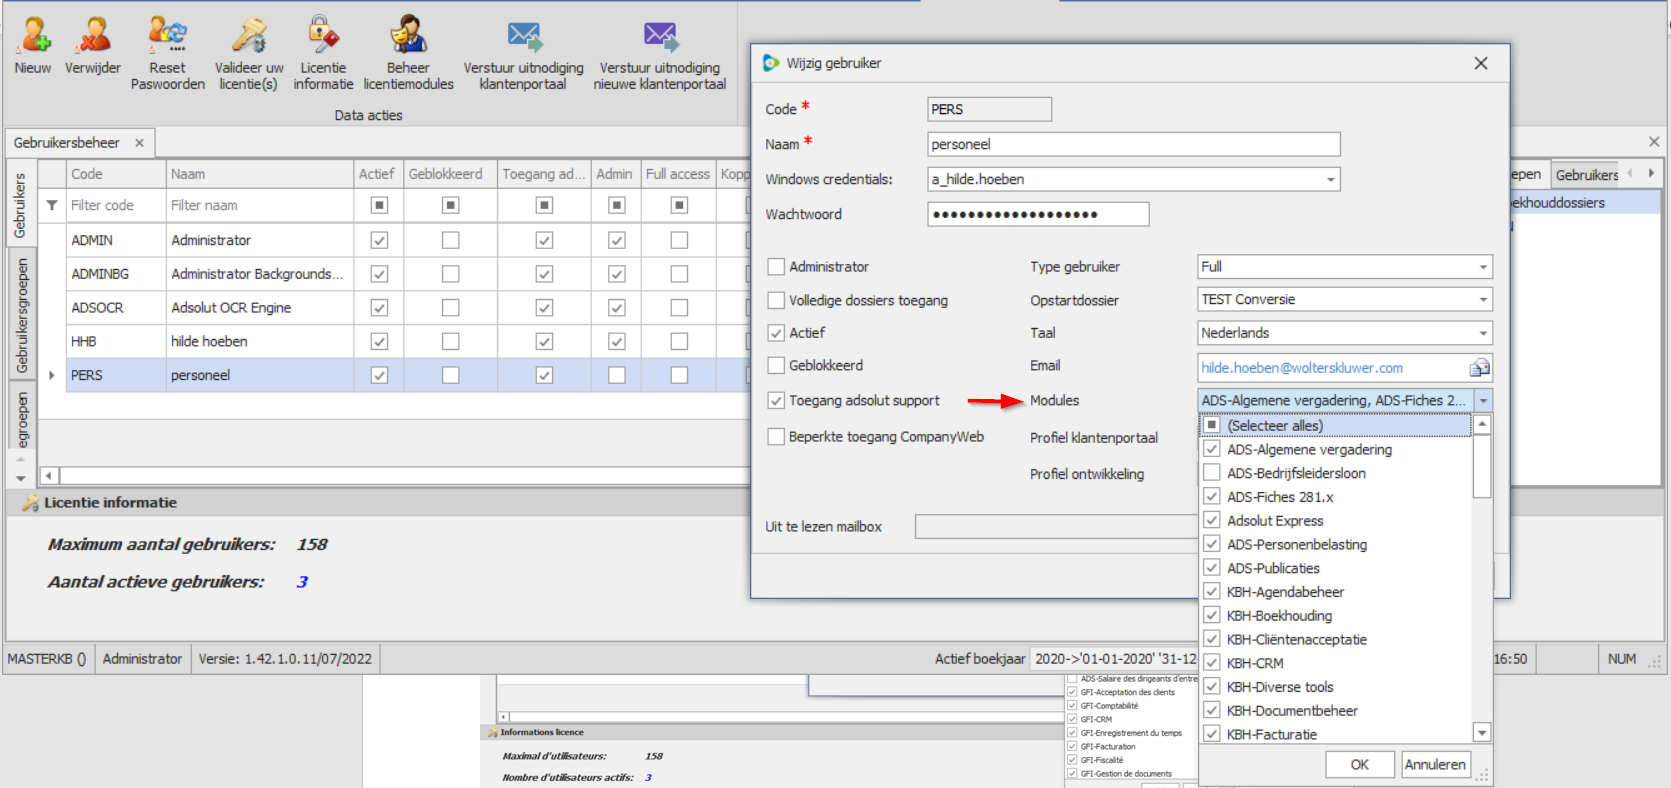Image resolution: width=1671 pixels, height=788 pixels.
Task: Click the Nieuw user icon
Action: (x=33, y=36)
